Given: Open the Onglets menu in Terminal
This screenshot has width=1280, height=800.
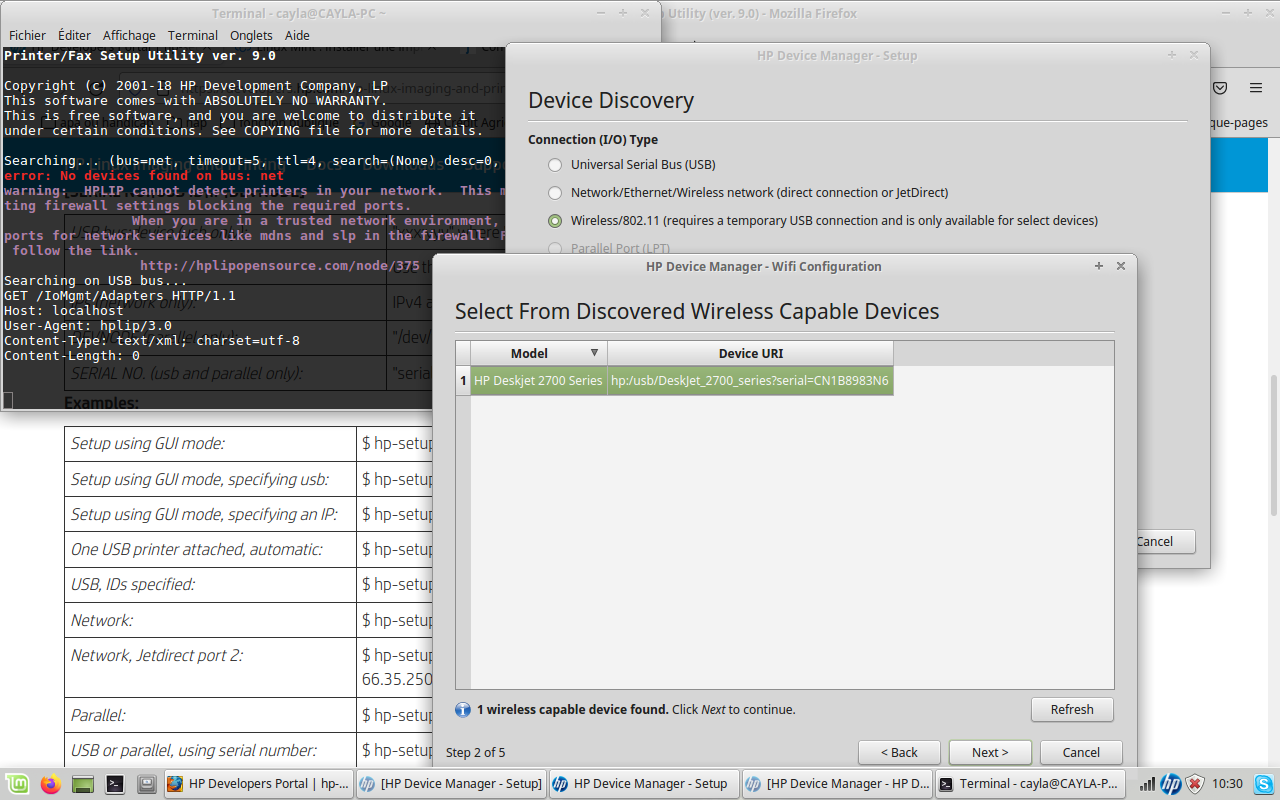Looking at the screenshot, I should pos(251,35).
